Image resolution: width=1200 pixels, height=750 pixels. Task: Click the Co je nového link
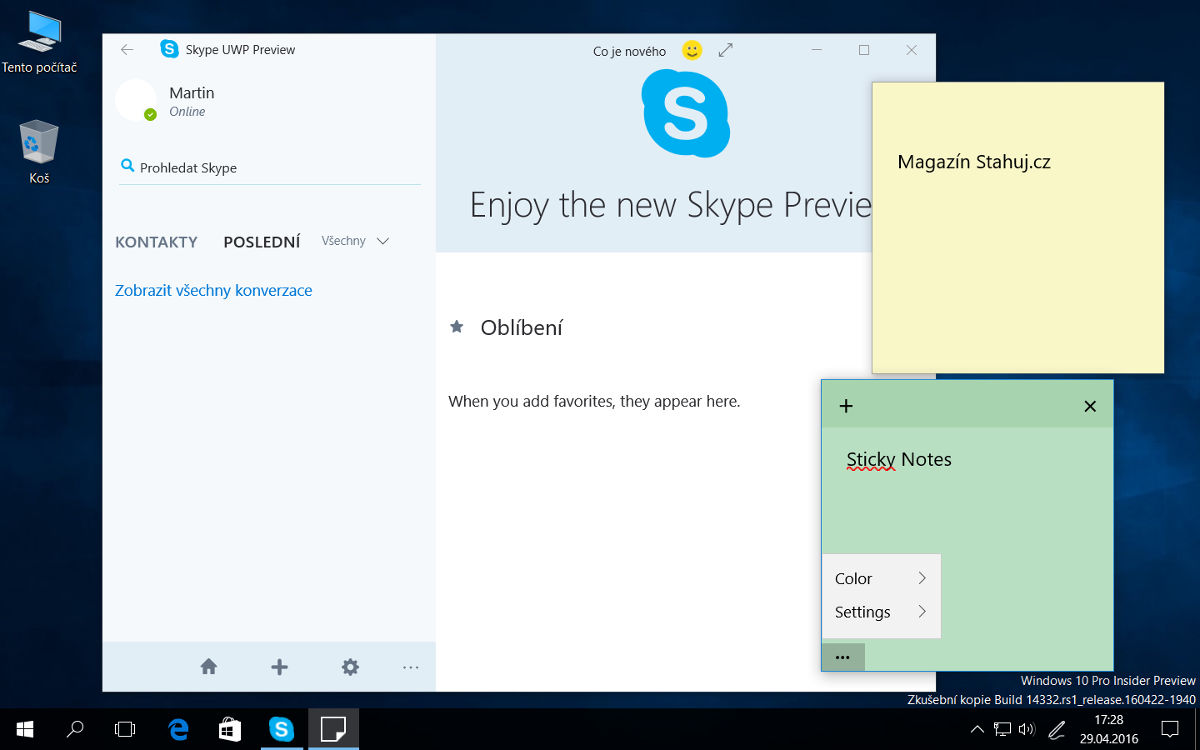tap(630, 51)
